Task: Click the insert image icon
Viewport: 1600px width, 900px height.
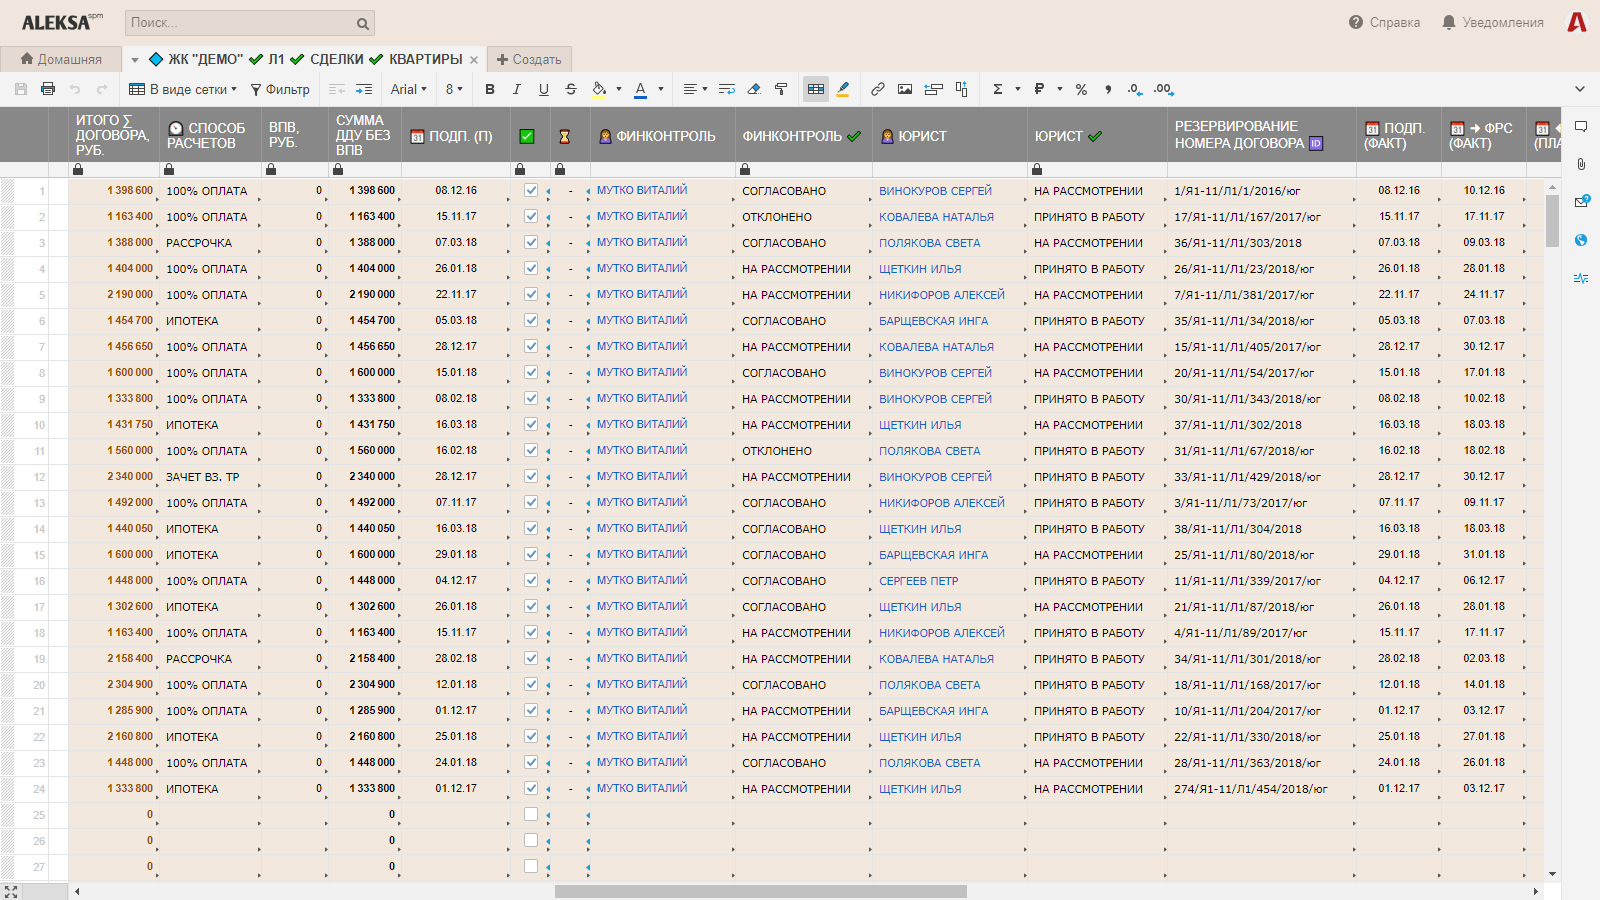Action: (905, 89)
